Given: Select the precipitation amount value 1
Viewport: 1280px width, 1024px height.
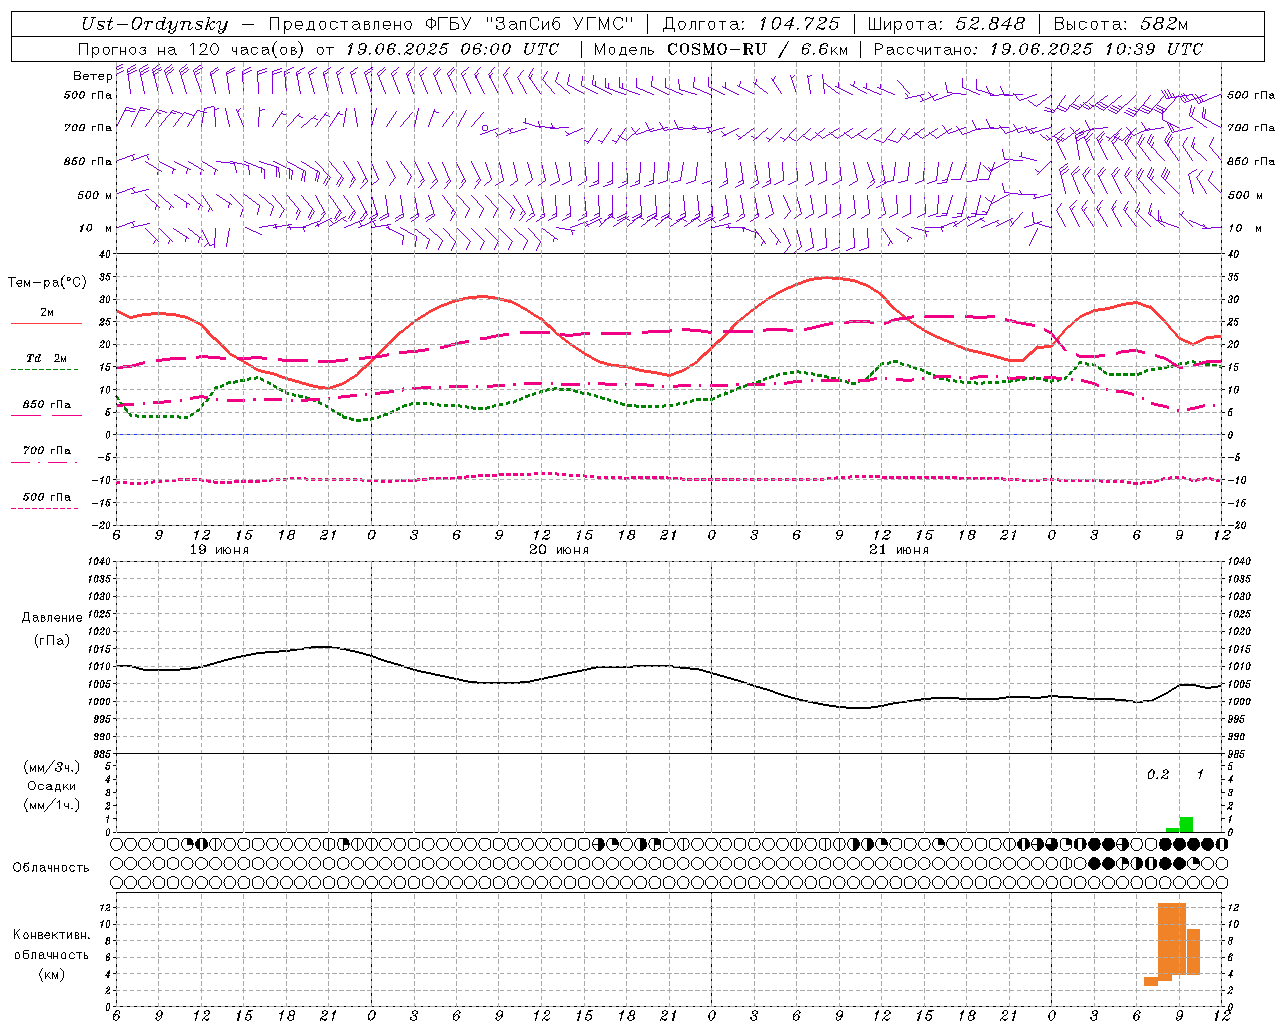Looking at the screenshot, I should click(1200, 774).
